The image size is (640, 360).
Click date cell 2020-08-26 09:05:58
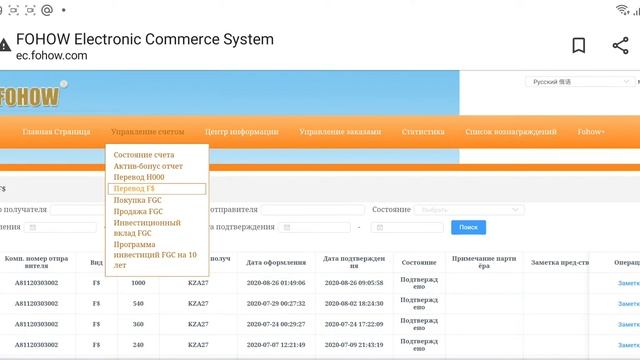pos(354,283)
